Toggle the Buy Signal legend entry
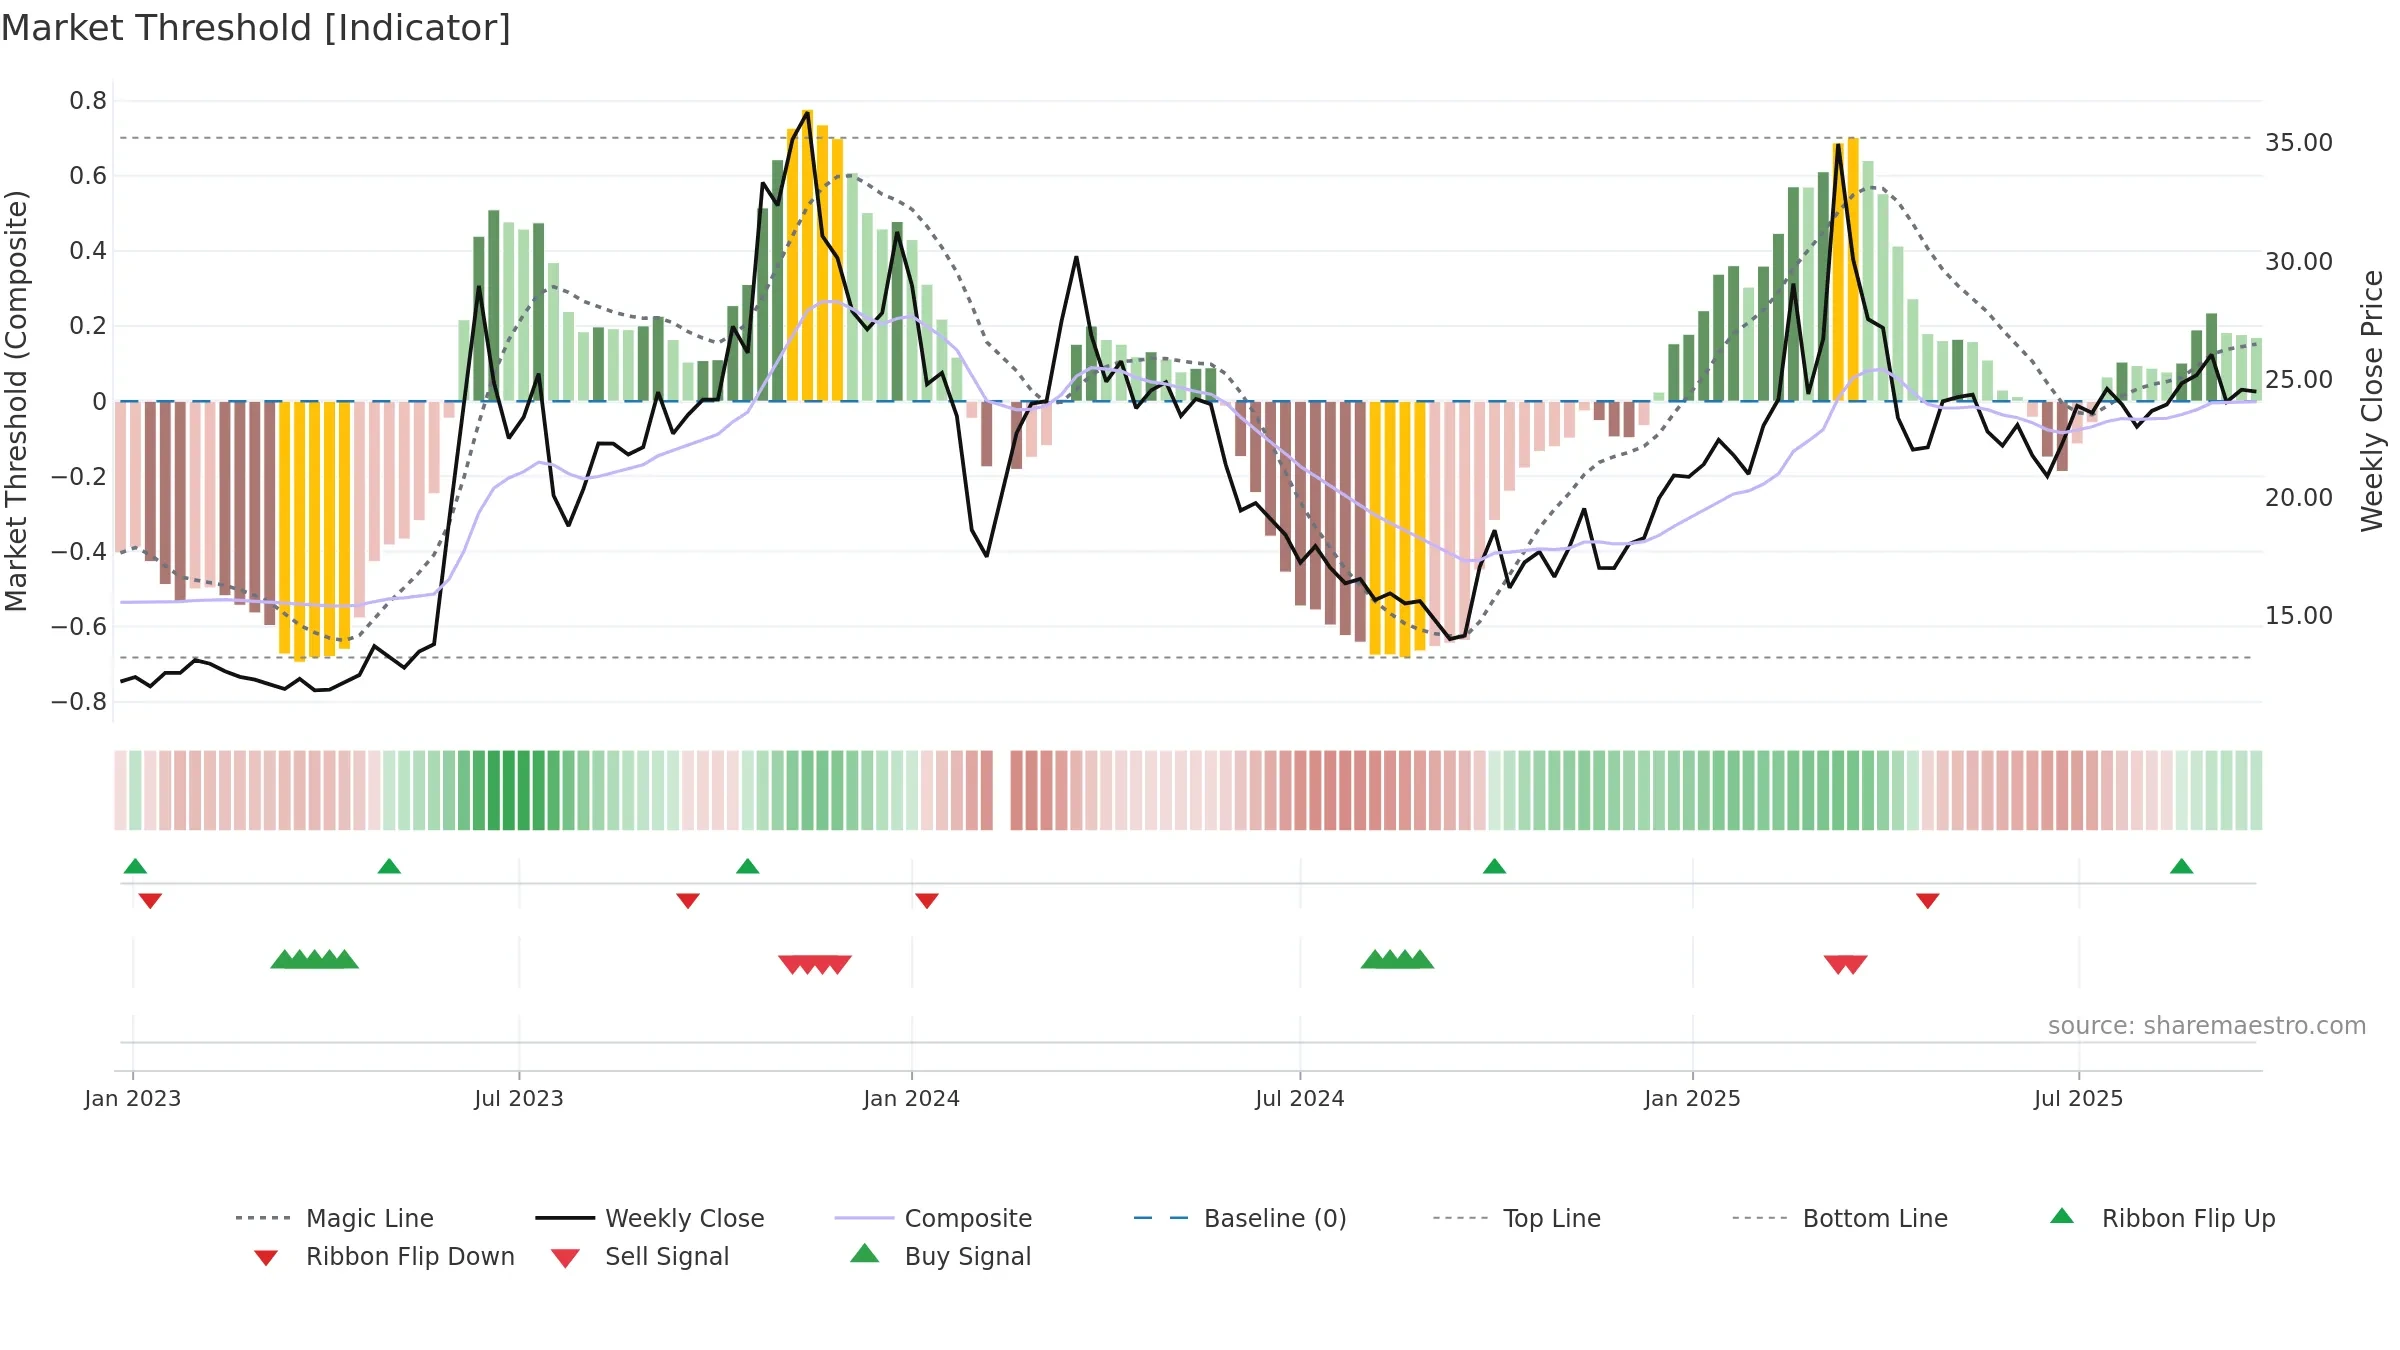2400x1350 pixels. coord(940,1256)
